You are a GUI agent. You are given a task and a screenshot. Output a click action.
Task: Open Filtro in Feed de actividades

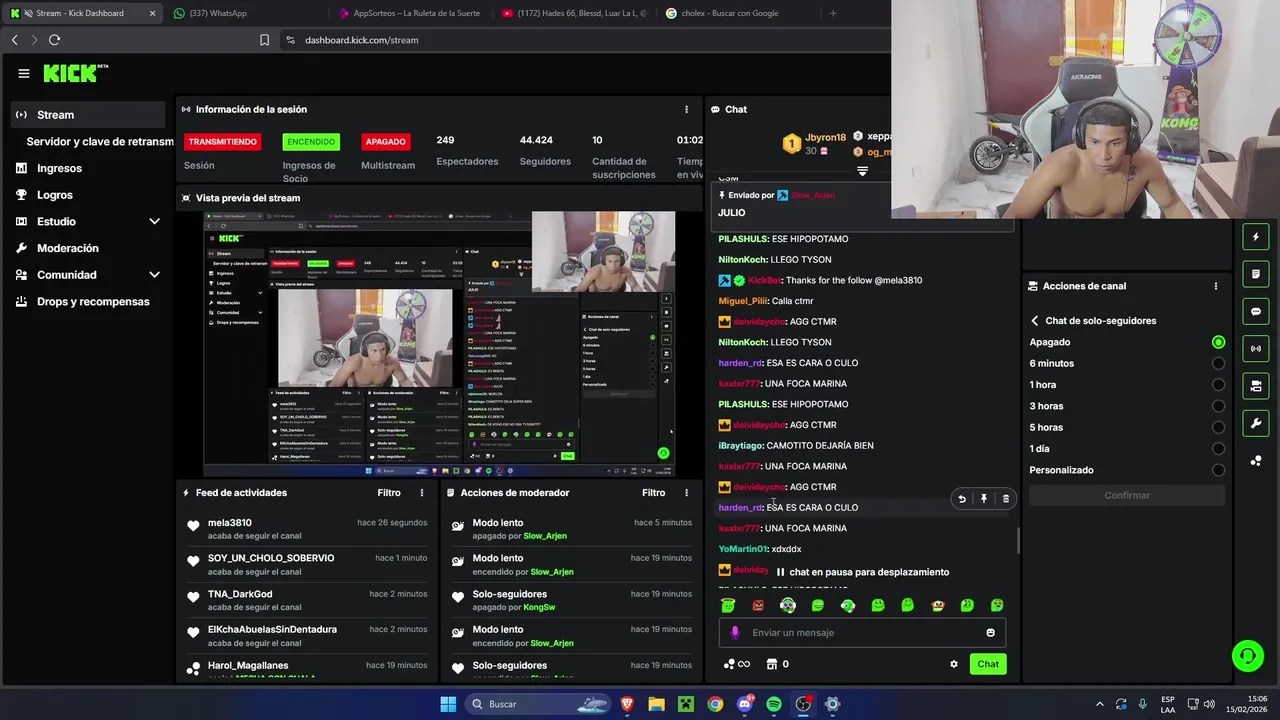(389, 493)
